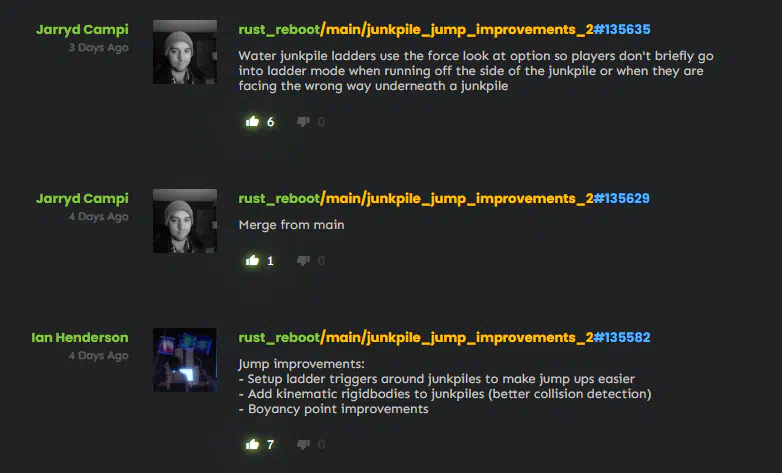Upvote Ian Henderson's jump improvements commit
The image size is (782, 473).
point(252,444)
